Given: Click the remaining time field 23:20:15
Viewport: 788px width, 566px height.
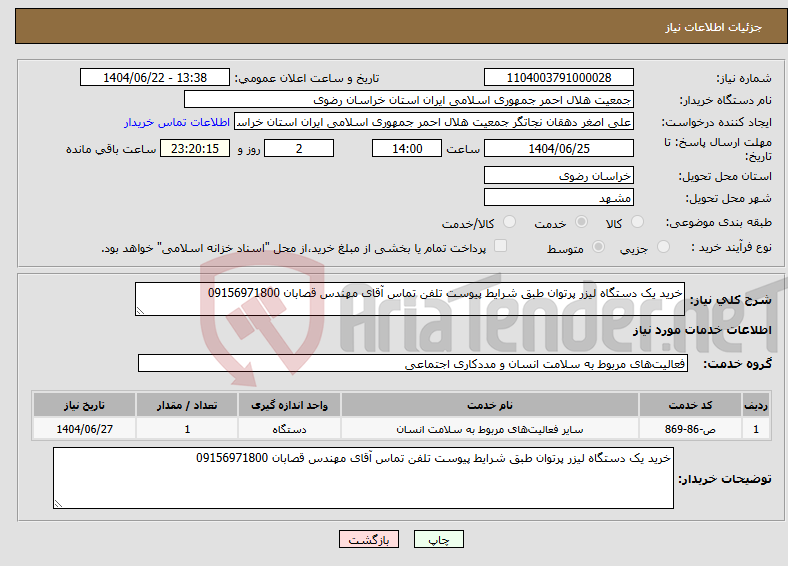Looking at the screenshot, I should click(195, 148).
